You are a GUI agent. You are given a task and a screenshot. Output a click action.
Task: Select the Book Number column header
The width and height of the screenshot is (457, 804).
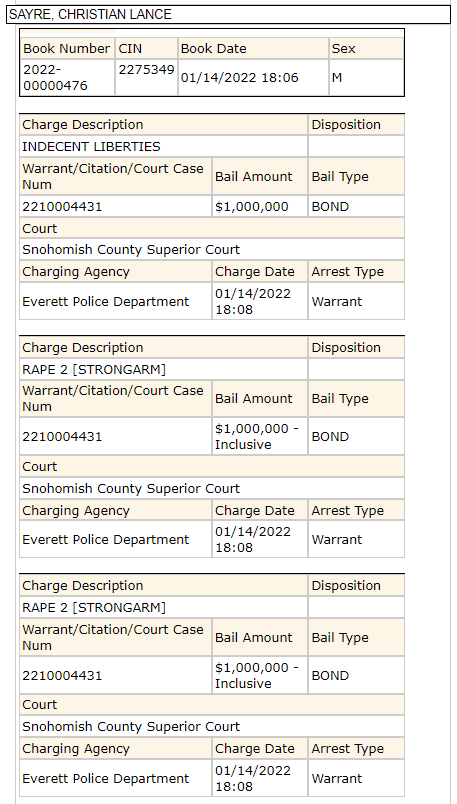pyautogui.click(x=67, y=49)
